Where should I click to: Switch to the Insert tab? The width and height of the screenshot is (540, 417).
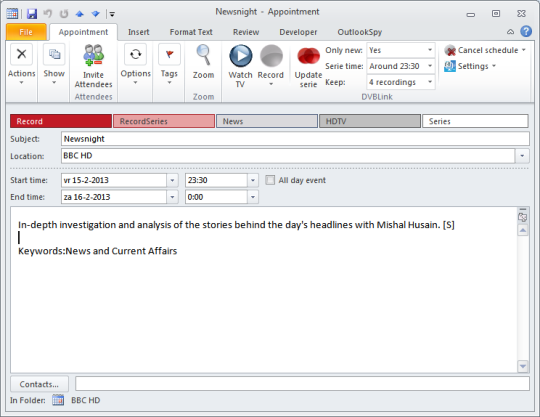pyautogui.click(x=139, y=32)
